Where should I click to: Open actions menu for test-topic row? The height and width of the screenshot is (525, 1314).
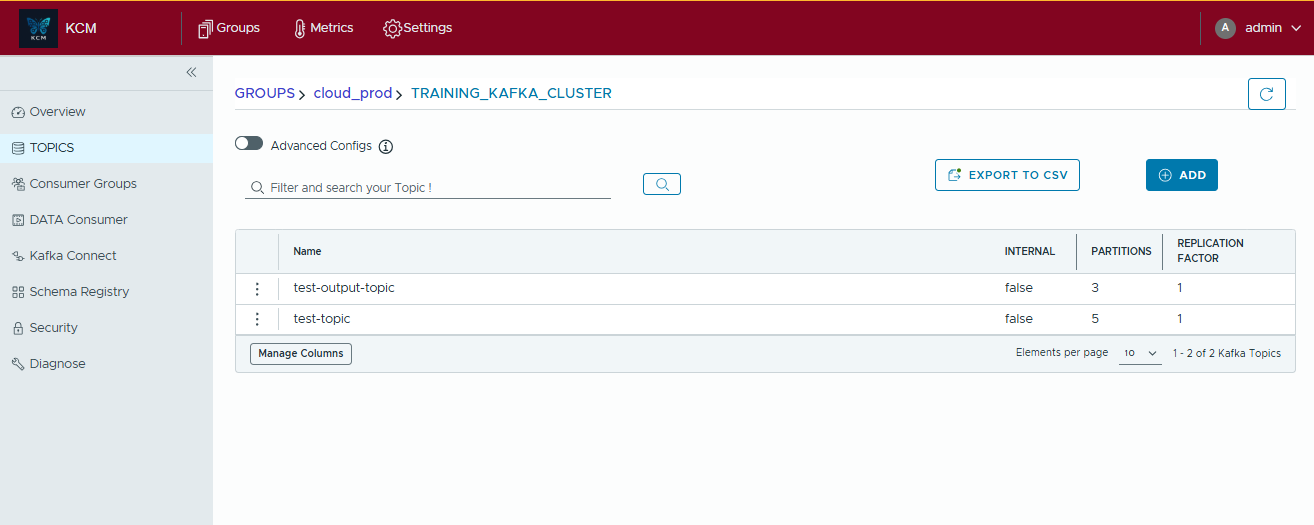point(257,319)
